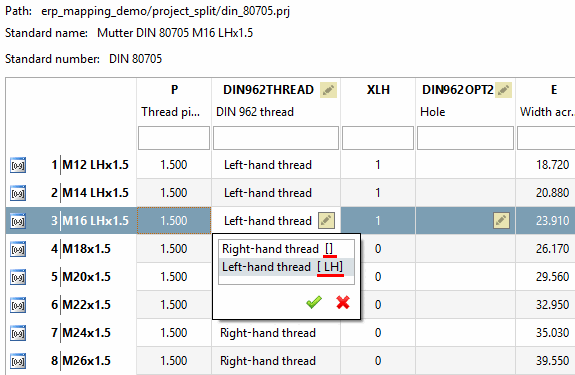The width and height of the screenshot is (575, 375).
Task: Click the row icon for M26x1.5
Action: [18, 361]
